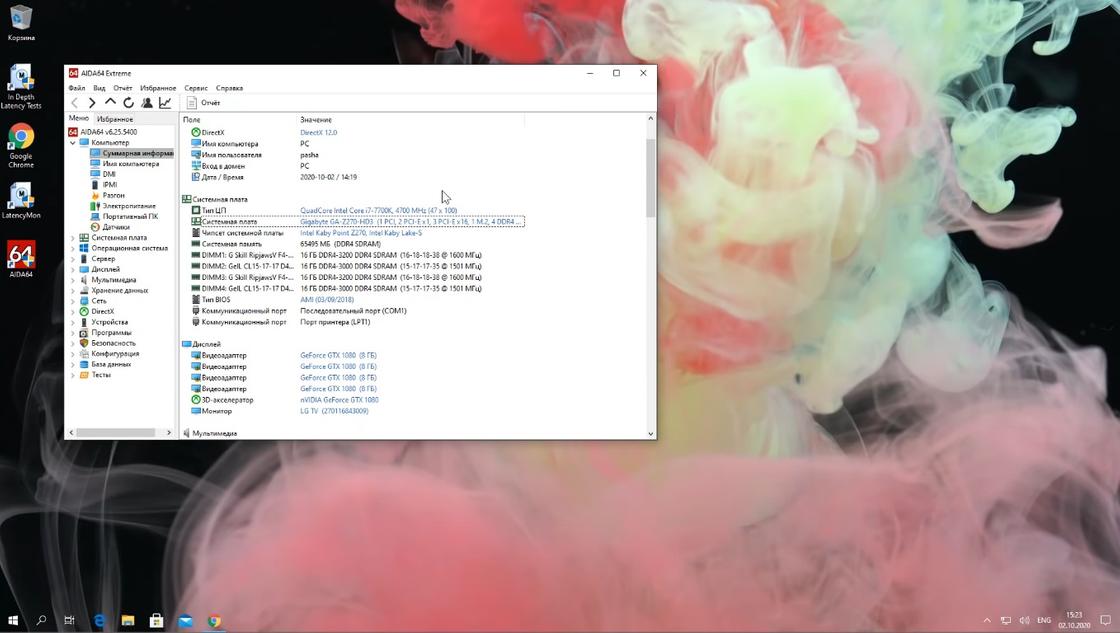Image resolution: width=1120 pixels, height=633 pixels.
Task: Open the Избранное menu in the menu bar
Action: (x=158, y=88)
